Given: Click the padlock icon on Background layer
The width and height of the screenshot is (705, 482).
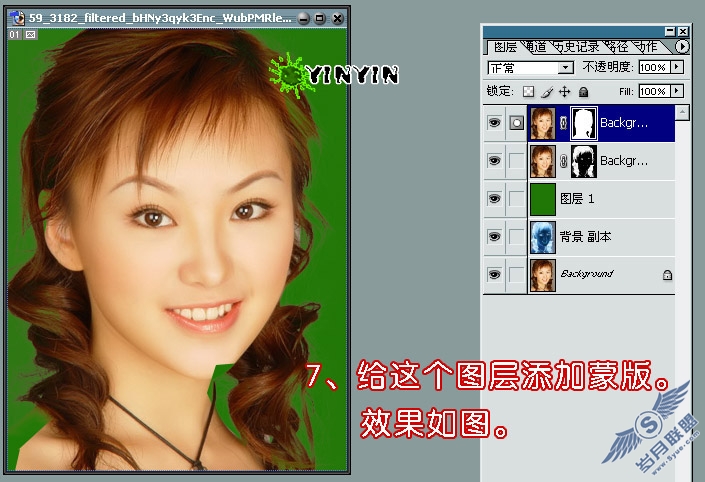Looking at the screenshot, I should pyautogui.click(x=667, y=274).
